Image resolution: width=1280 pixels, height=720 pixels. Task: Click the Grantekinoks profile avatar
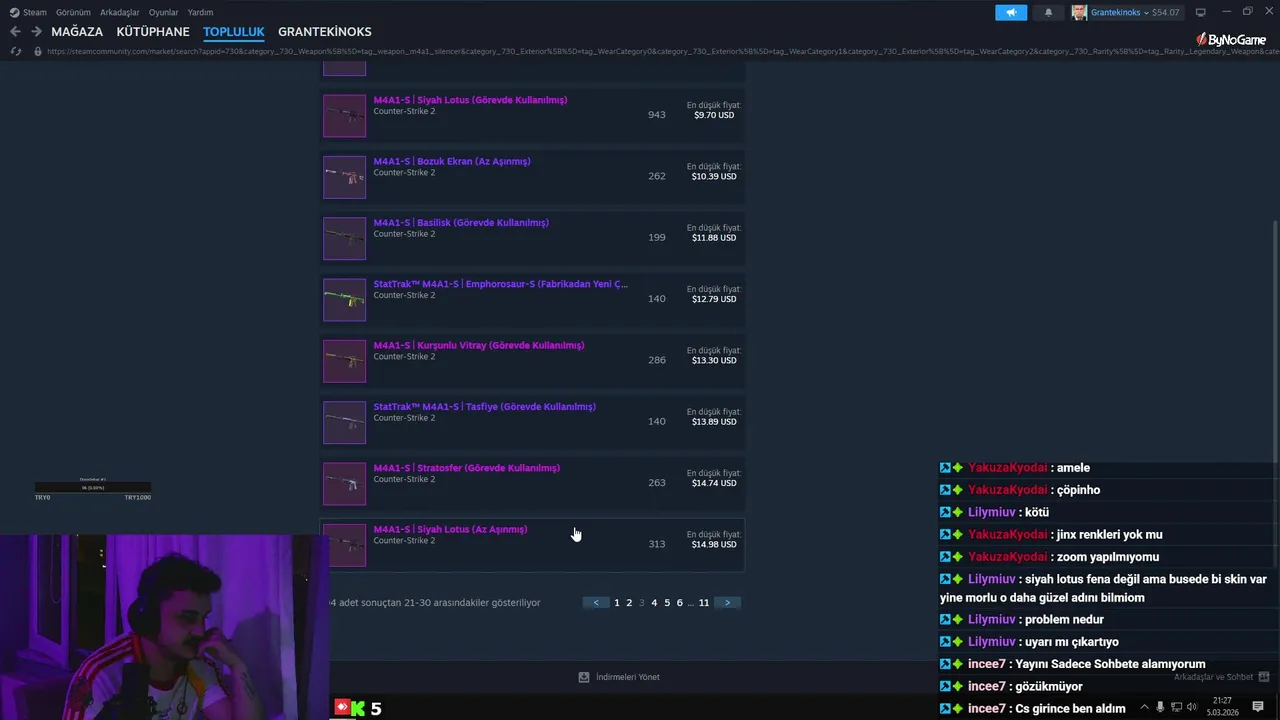[x=1079, y=13]
